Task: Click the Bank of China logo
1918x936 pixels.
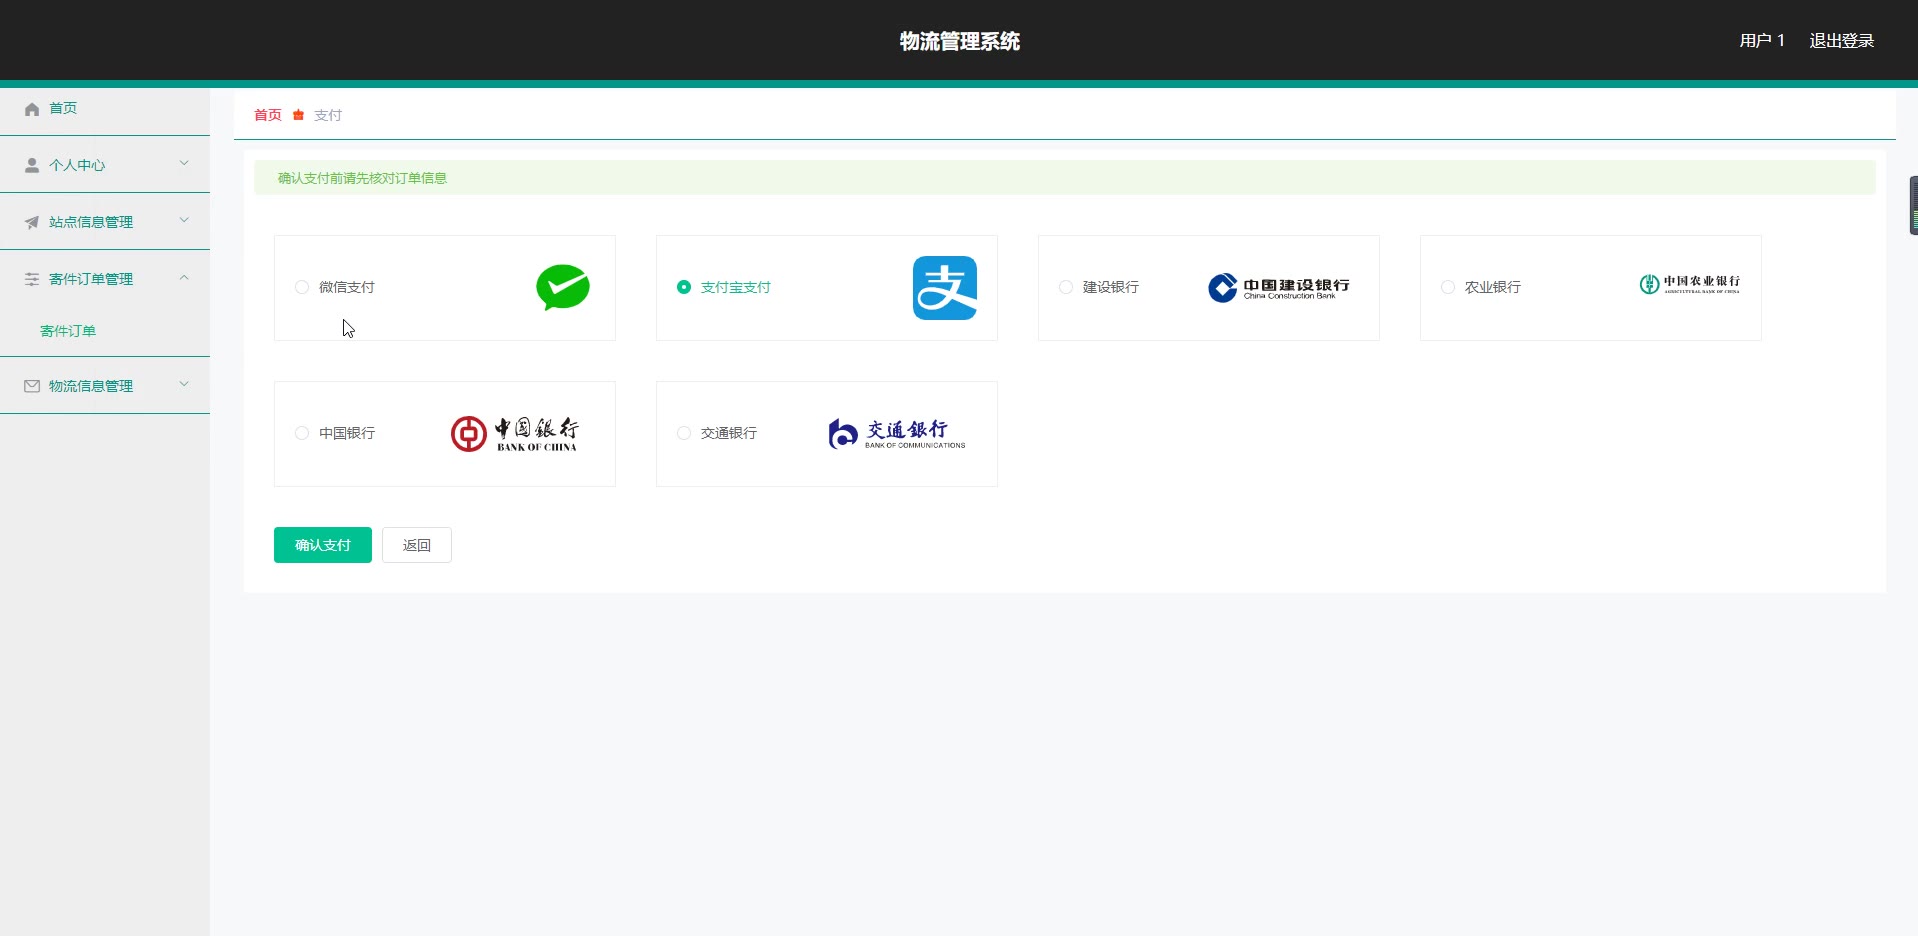Action: 515,434
